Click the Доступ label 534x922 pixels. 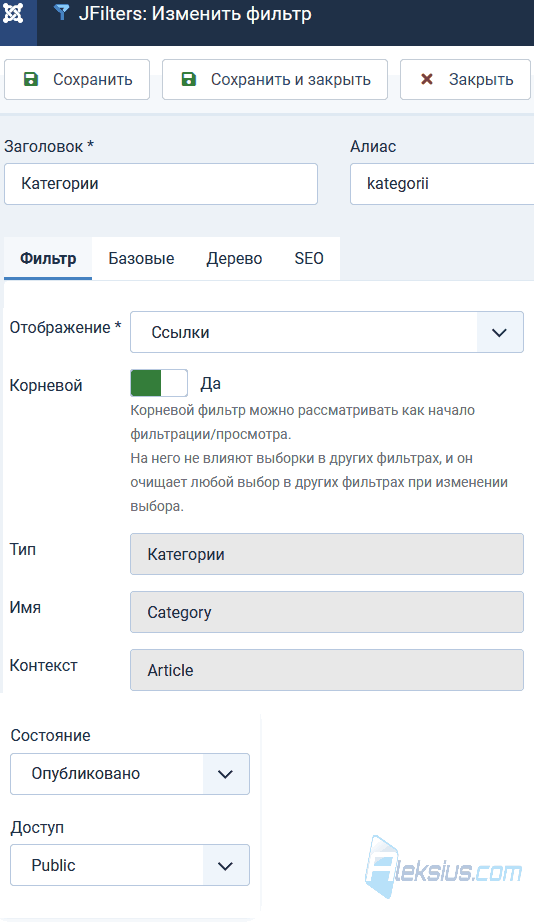[37, 827]
